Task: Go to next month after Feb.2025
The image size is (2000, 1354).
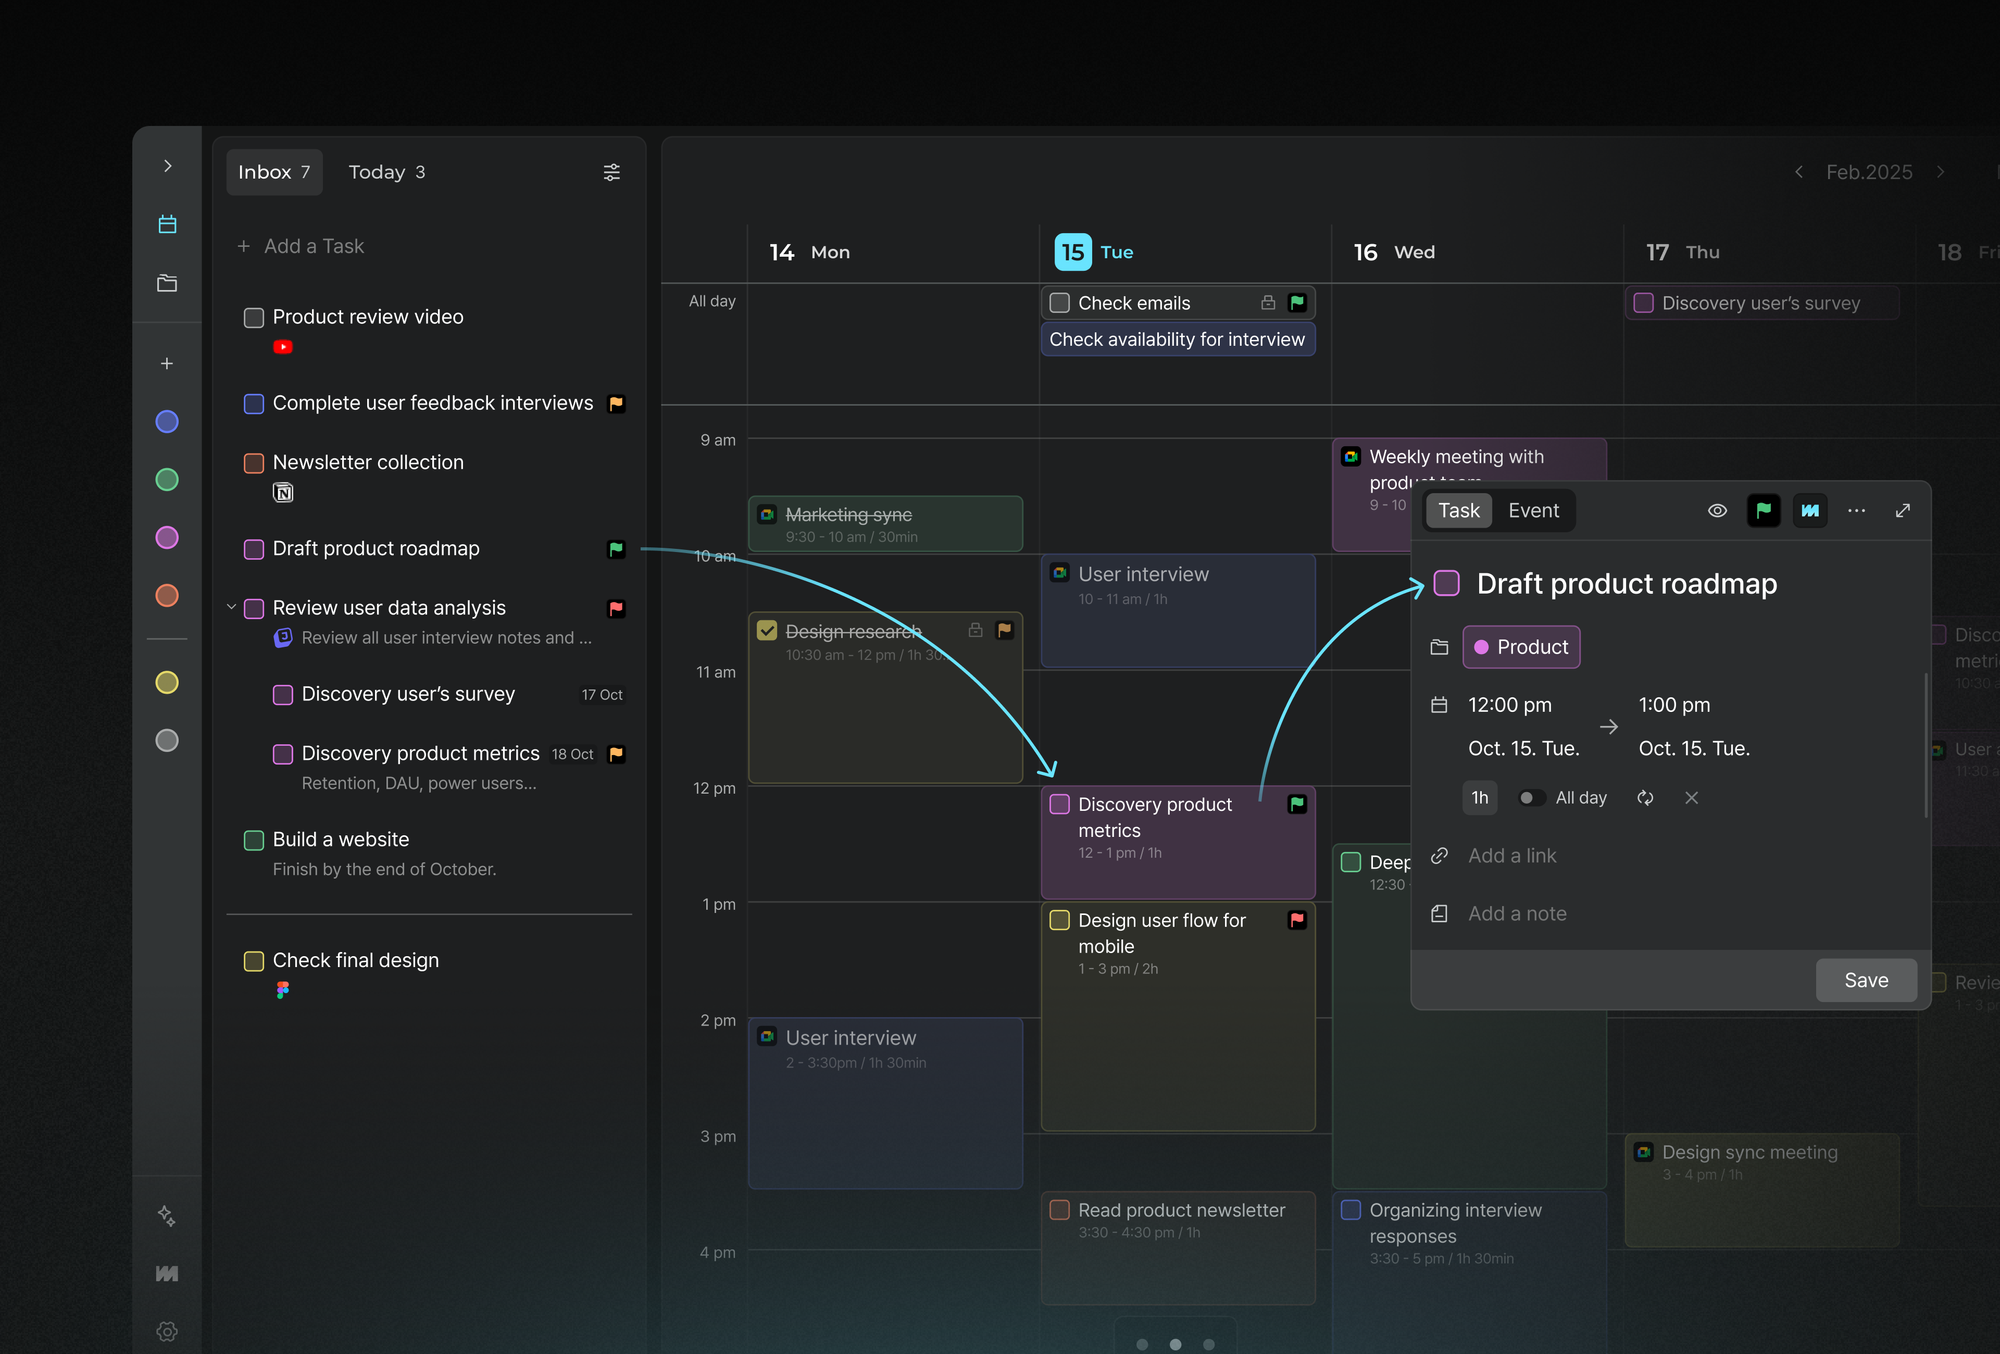Action: coord(1941,172)
